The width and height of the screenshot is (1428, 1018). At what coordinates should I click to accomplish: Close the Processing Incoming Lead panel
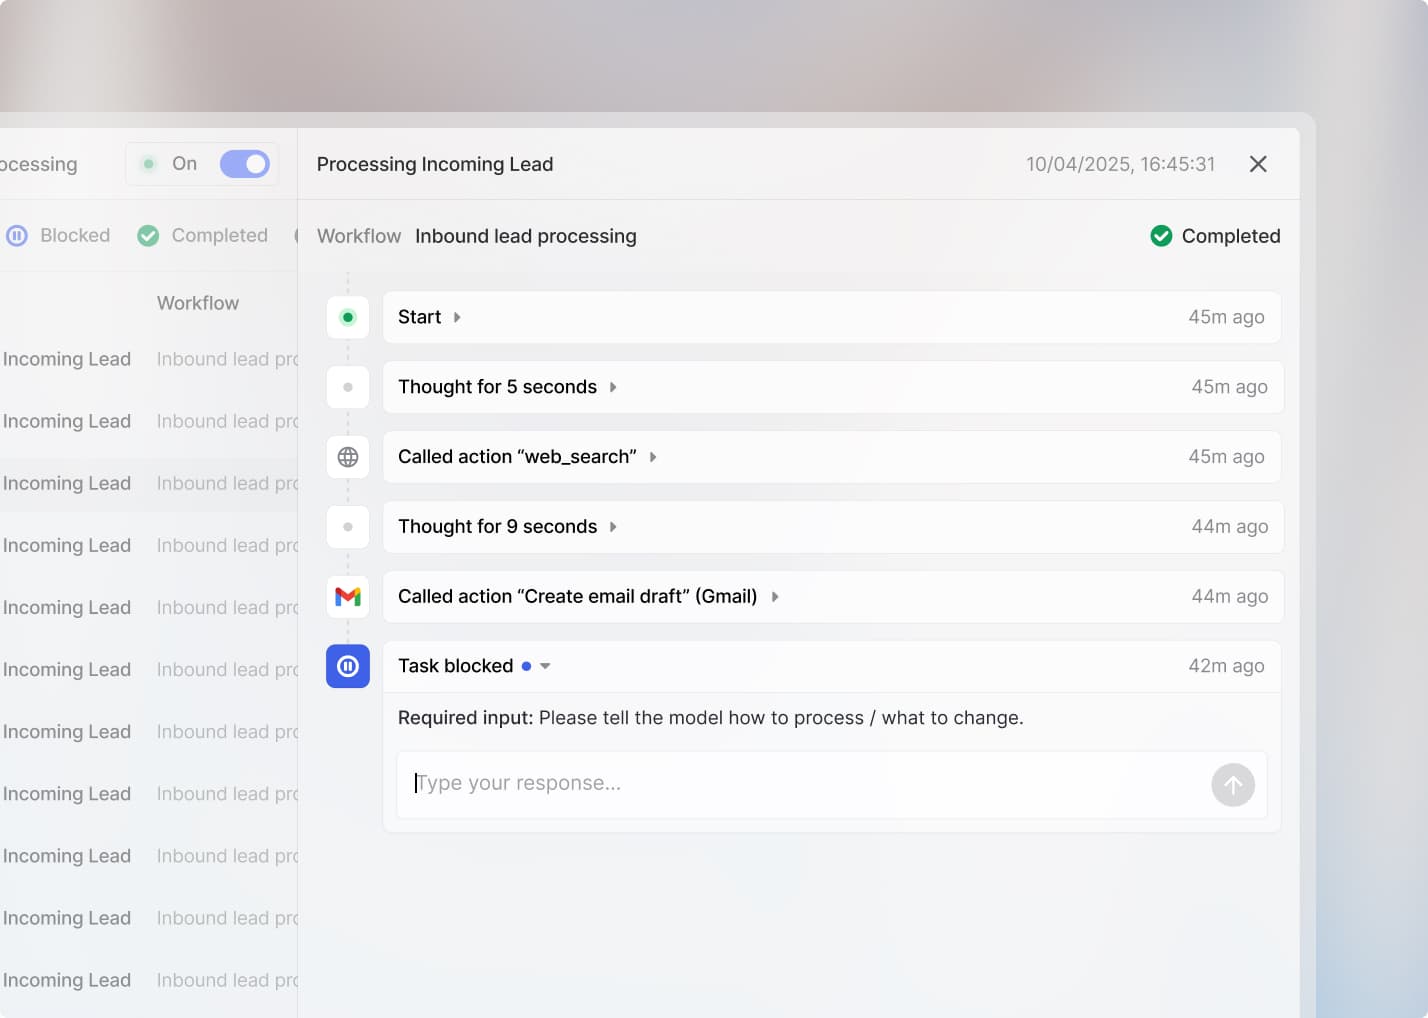click(x=1258, y=164)
